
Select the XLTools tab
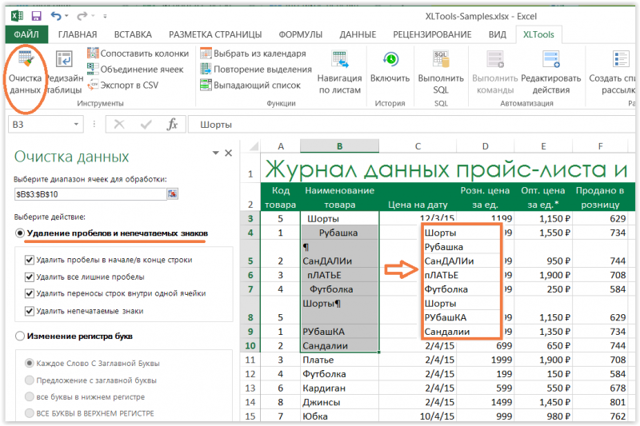click(x=539, y=35)
